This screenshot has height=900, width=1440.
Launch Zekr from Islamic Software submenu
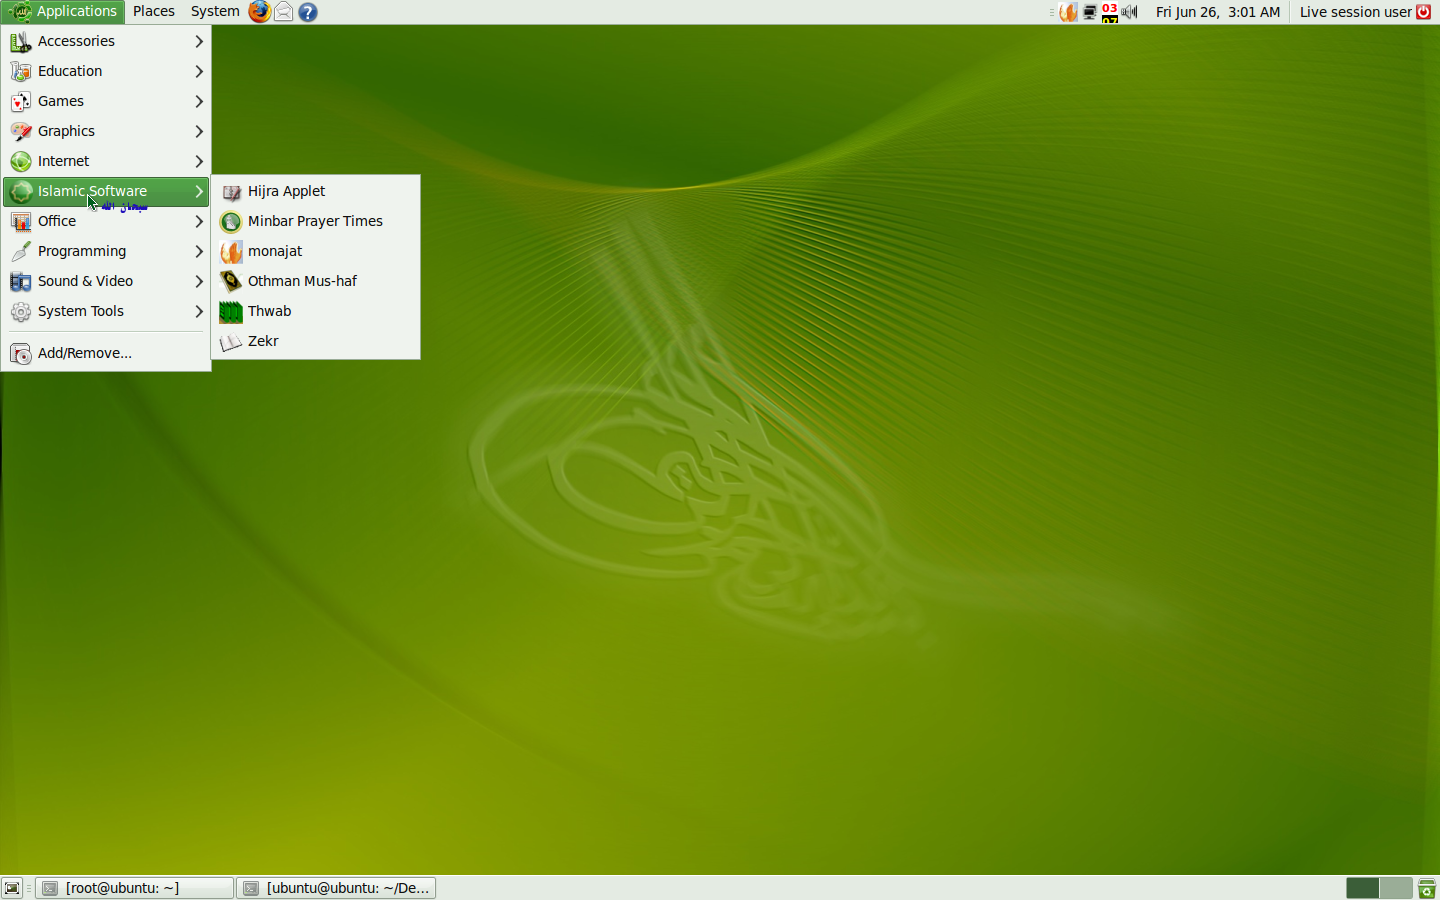(263, 341)
